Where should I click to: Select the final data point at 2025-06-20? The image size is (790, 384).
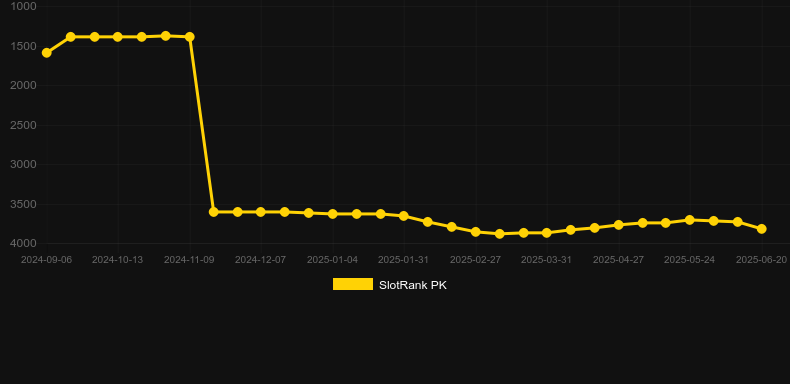pos(762,229)
